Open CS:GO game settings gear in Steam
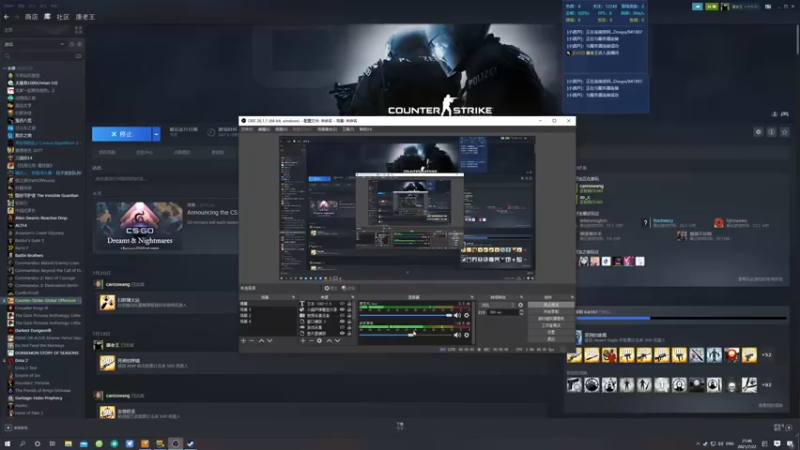 758,132
